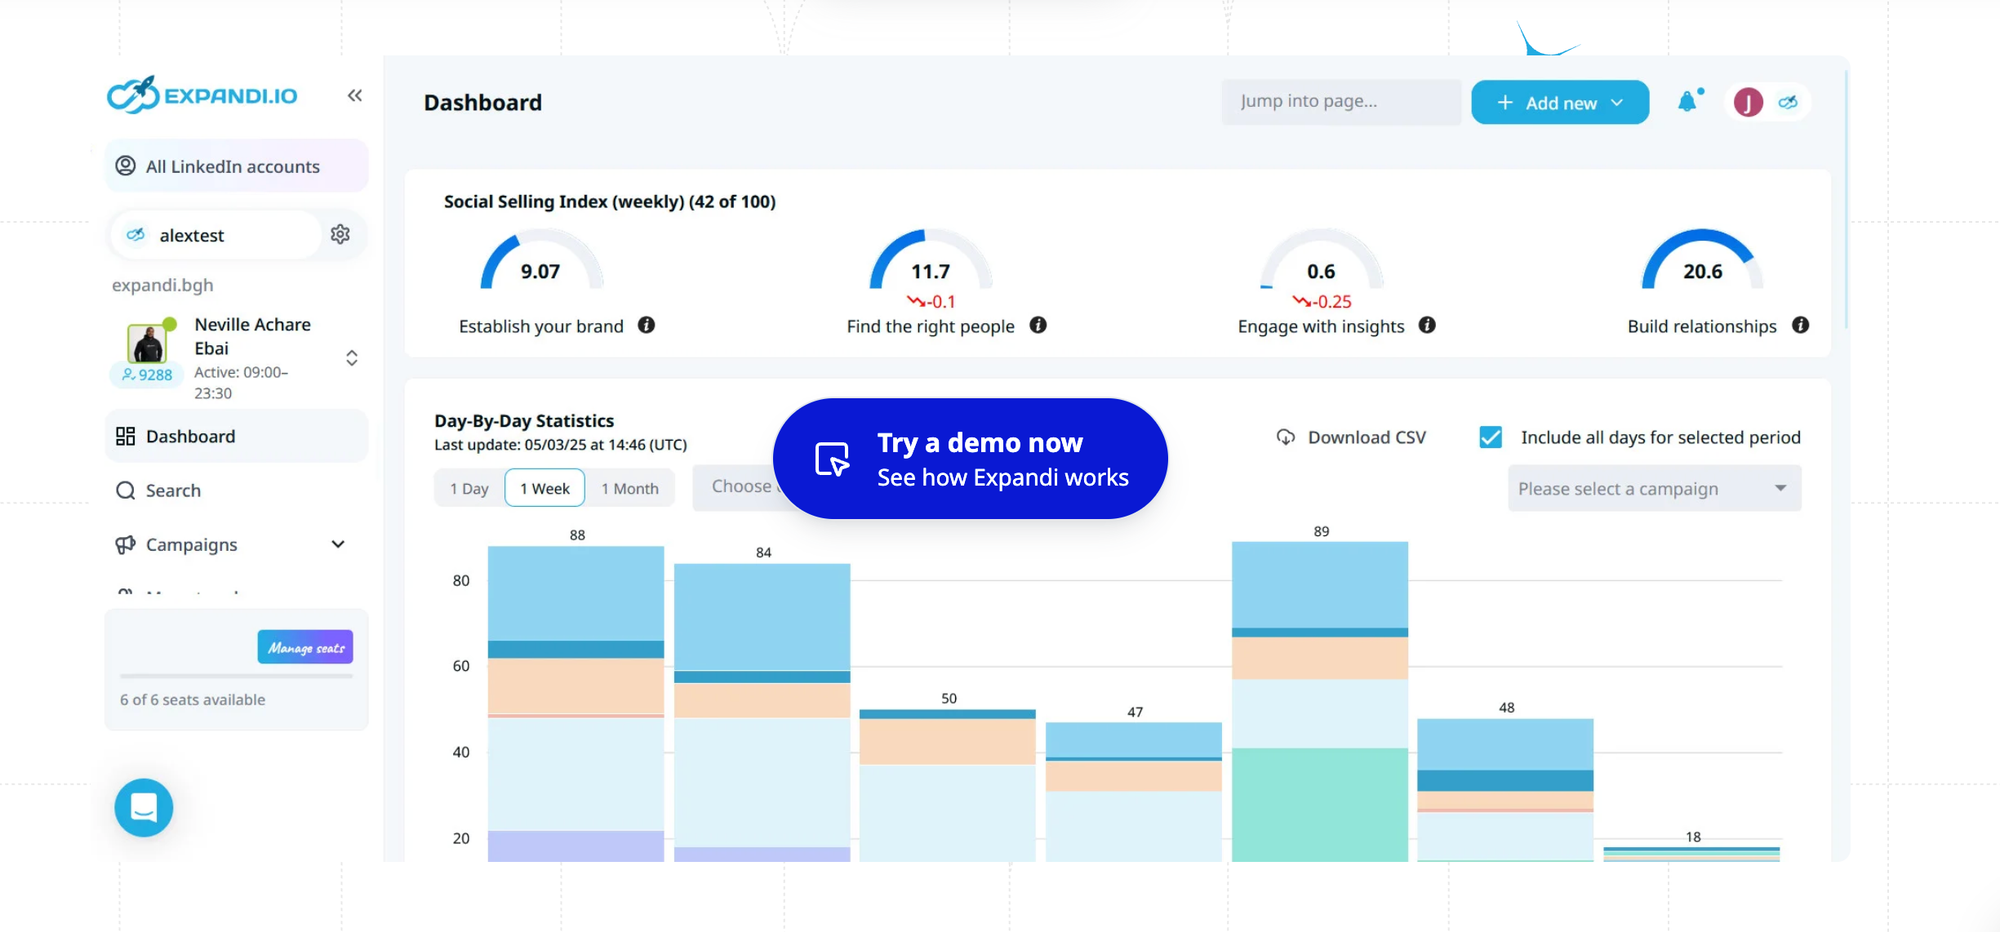This screenshot has height=932, width=2000.
Task: Open Search in the sidebar
Action: 173,490
